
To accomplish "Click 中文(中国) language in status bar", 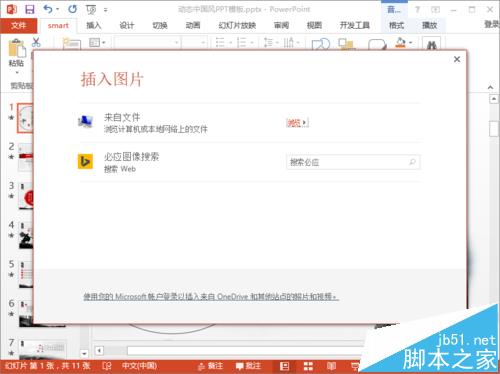I will pos(139,366).
